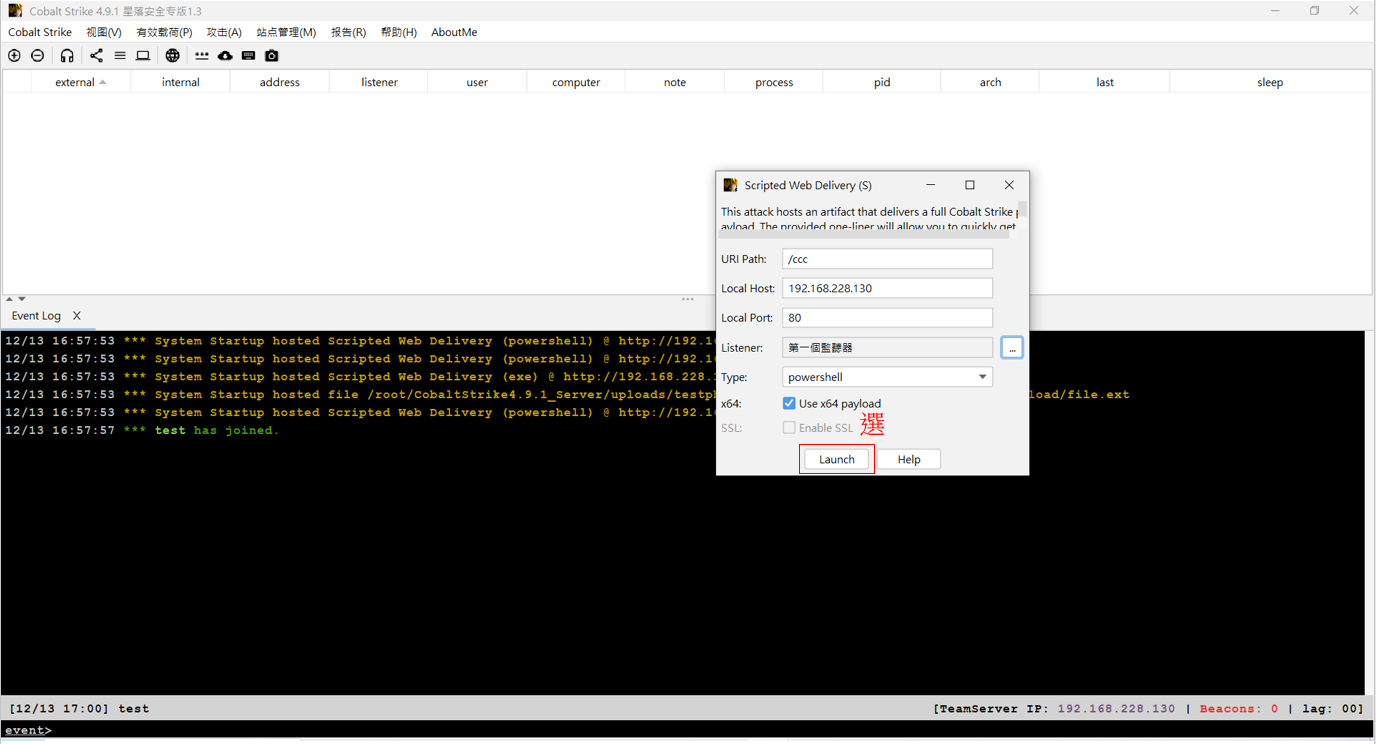Viewport: 1376px width, 744px height.
Task: Sort by listener column header
Action: 379,82
